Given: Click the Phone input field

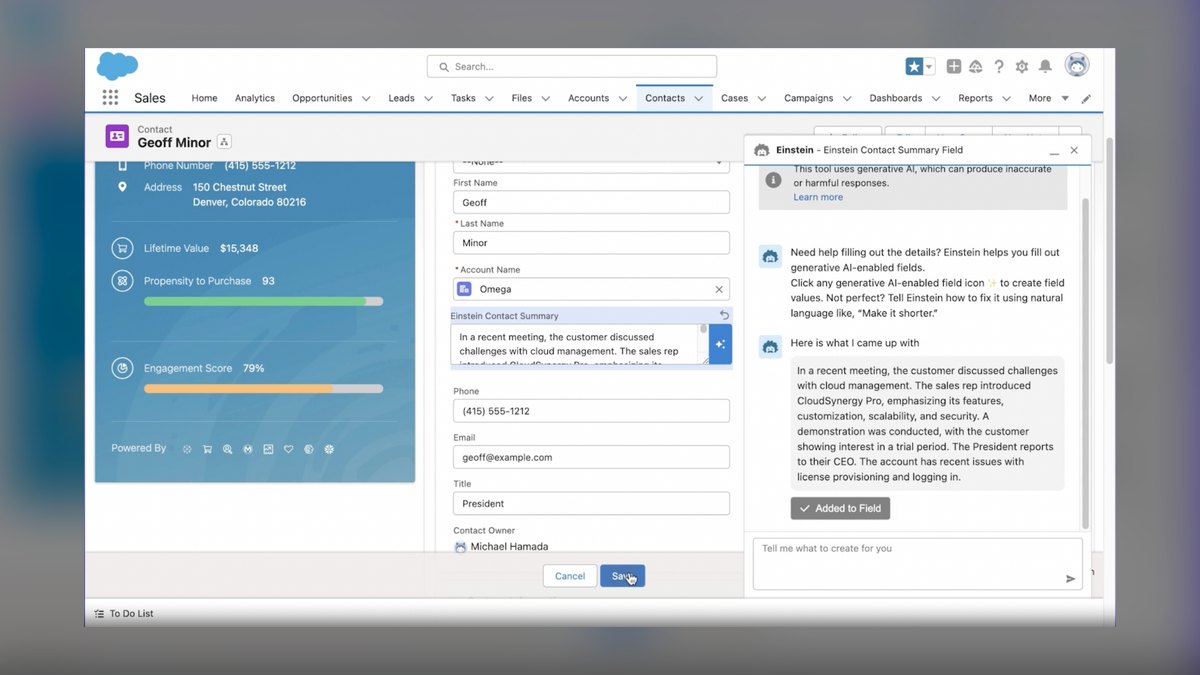Looking at the screenshot, I should pos(591,411).
